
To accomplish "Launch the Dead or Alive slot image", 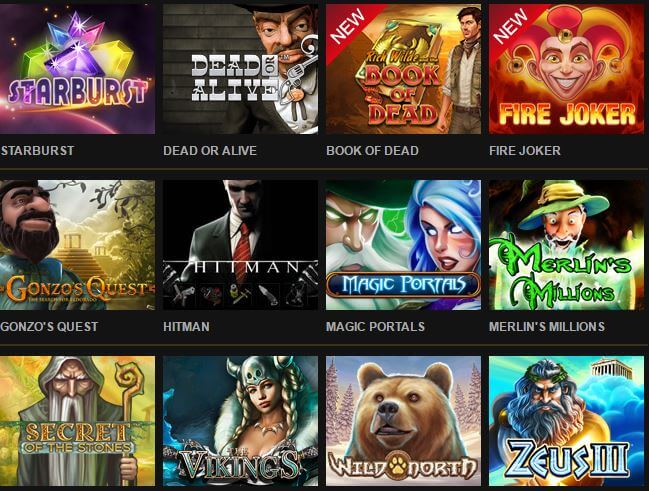I will coord(240,69).
